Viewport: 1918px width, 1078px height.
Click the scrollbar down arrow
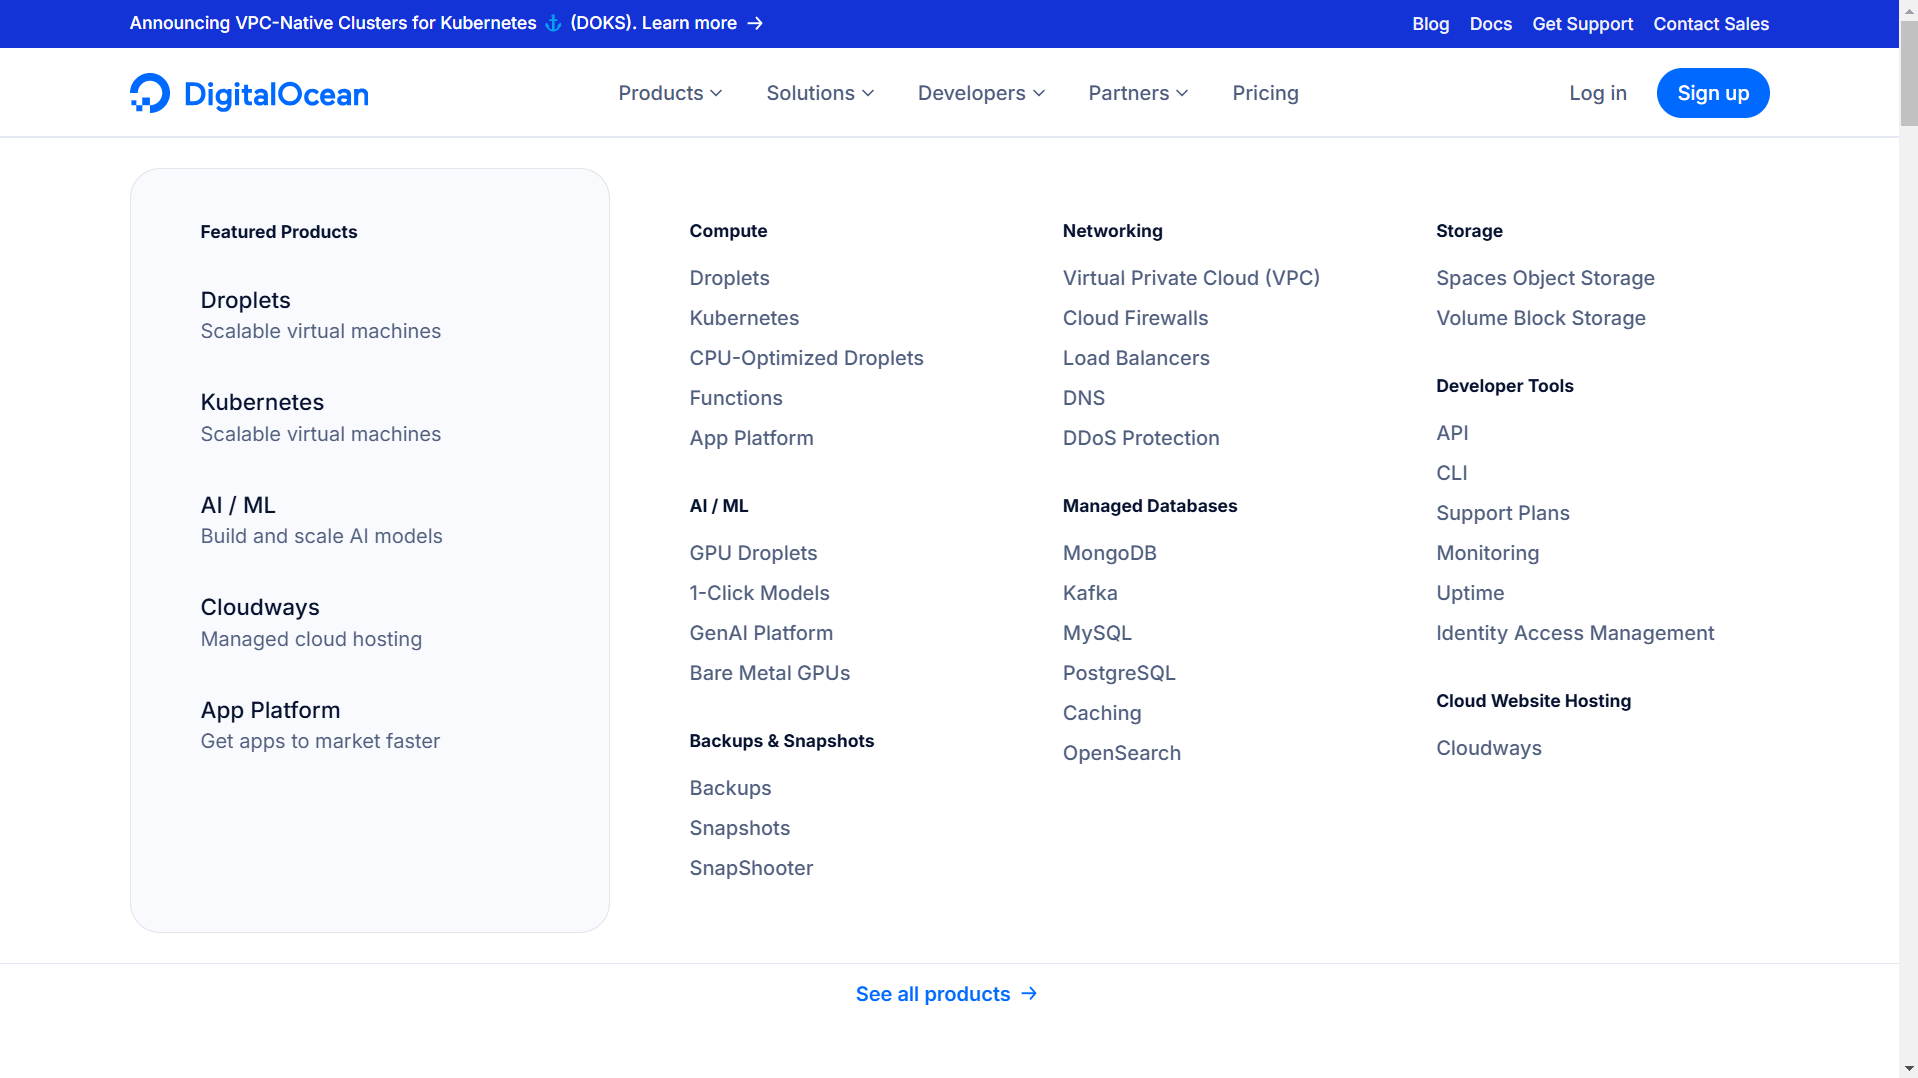(x=1909, y=1069)
